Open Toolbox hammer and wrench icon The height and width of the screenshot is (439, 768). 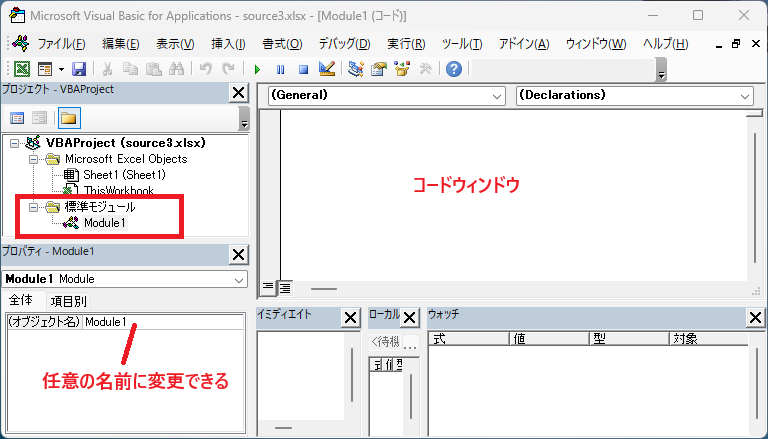coord(425,69)
